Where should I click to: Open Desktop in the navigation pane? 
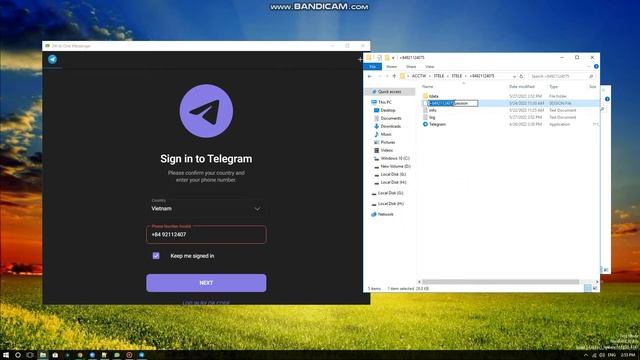(388, 110)
